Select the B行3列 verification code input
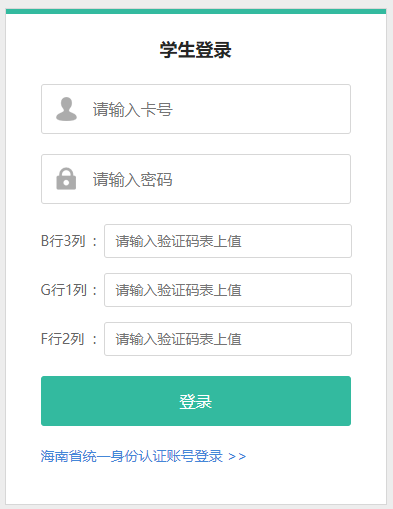This screenshot has height=509, width=393. [x=228, y=241]
